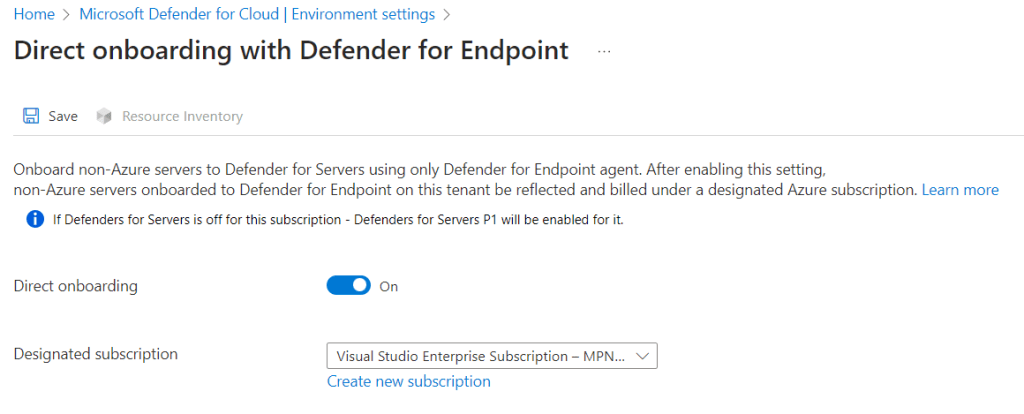Click the Save text in the toolbar
The width and height of the screenshot is (1024, 414).
coord(63,116)
